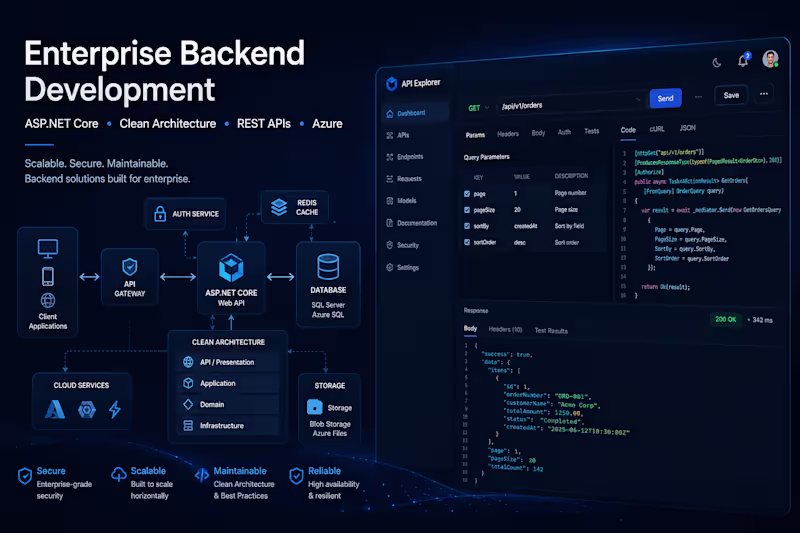
Task: Uncheck the sortOrder parameter checkbox
Action: 467,242
